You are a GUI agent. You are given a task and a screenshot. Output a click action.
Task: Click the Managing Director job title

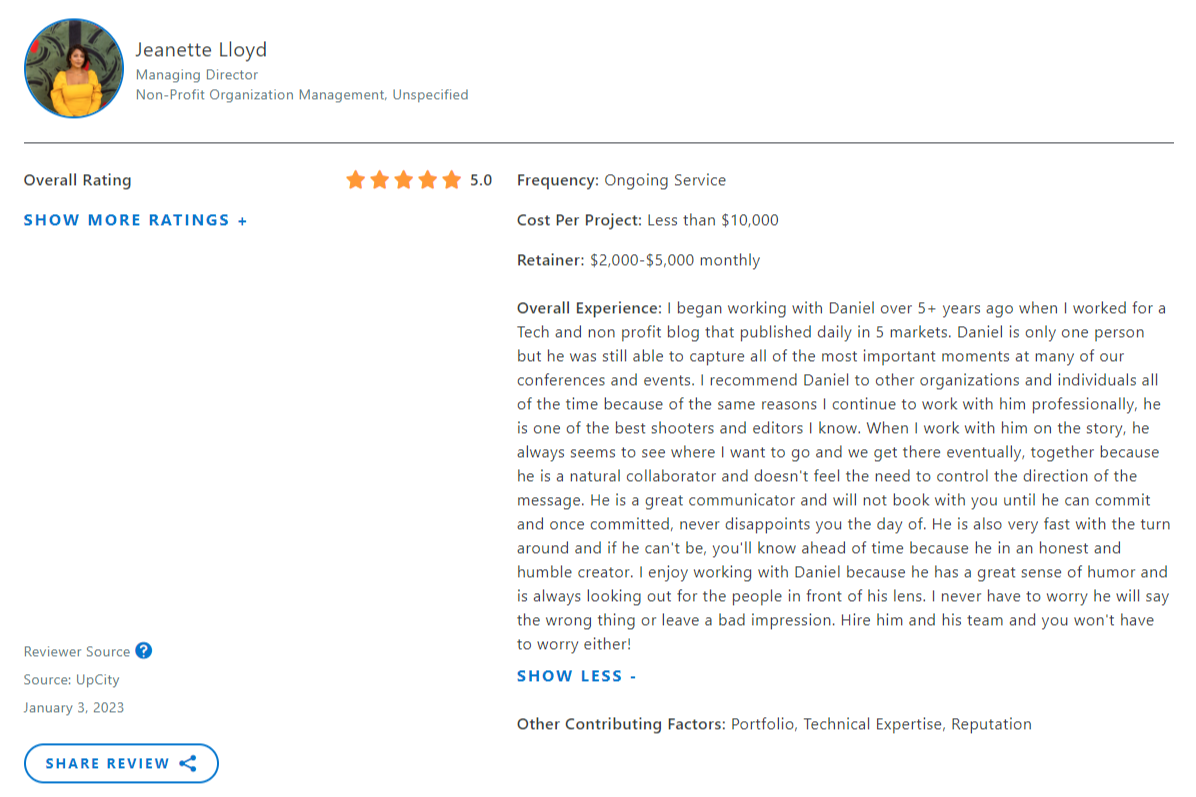(197, 75)
